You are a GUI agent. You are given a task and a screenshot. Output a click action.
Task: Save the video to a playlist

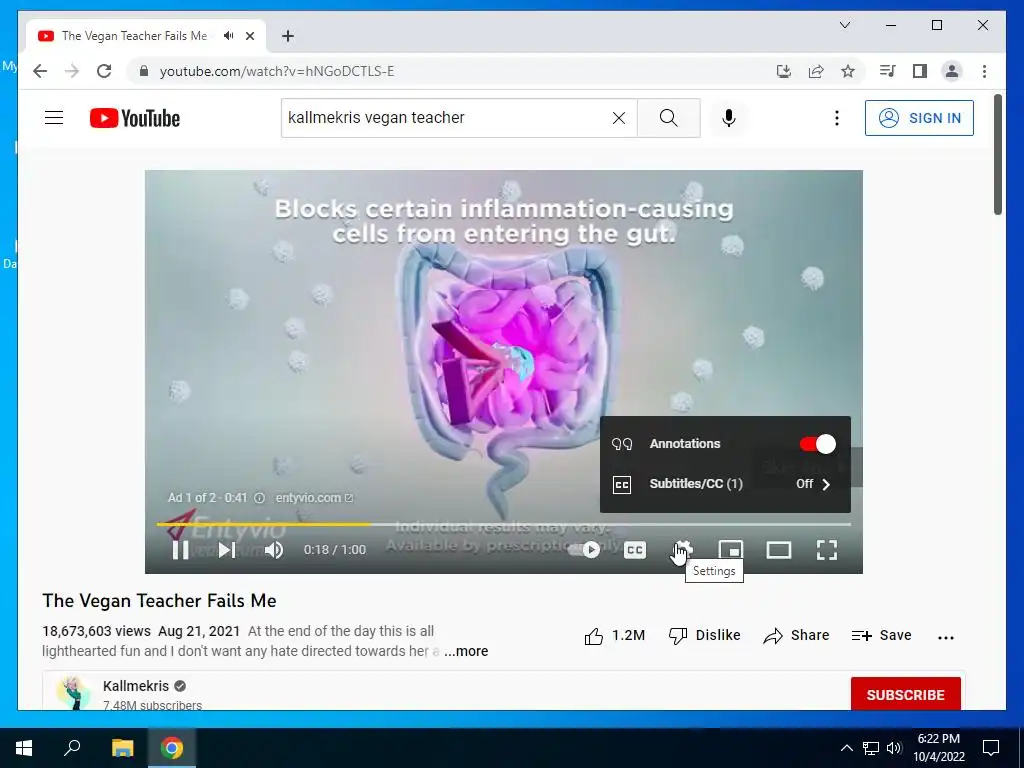coord(882,635)
